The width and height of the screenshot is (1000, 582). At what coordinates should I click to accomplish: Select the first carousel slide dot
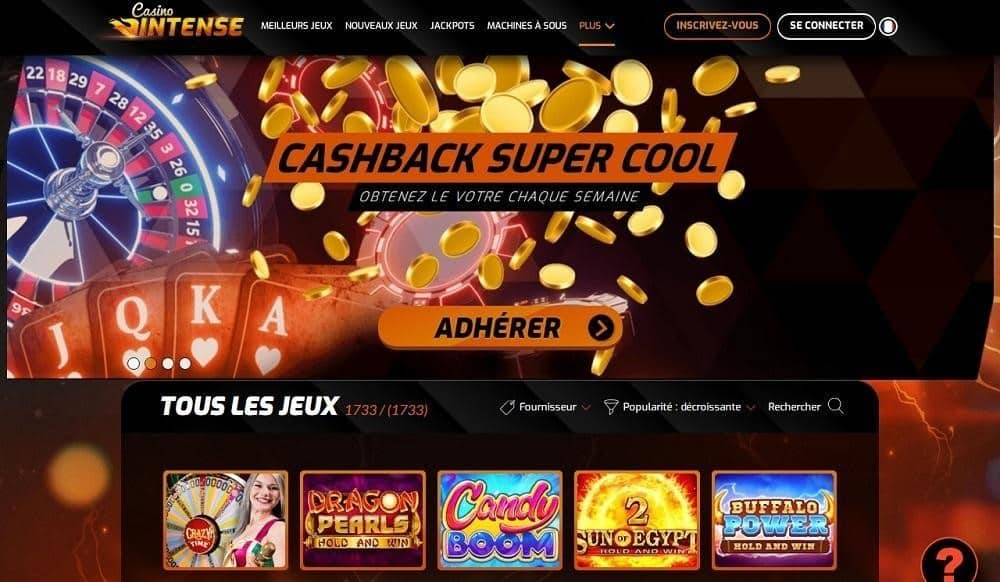point(133,363)
